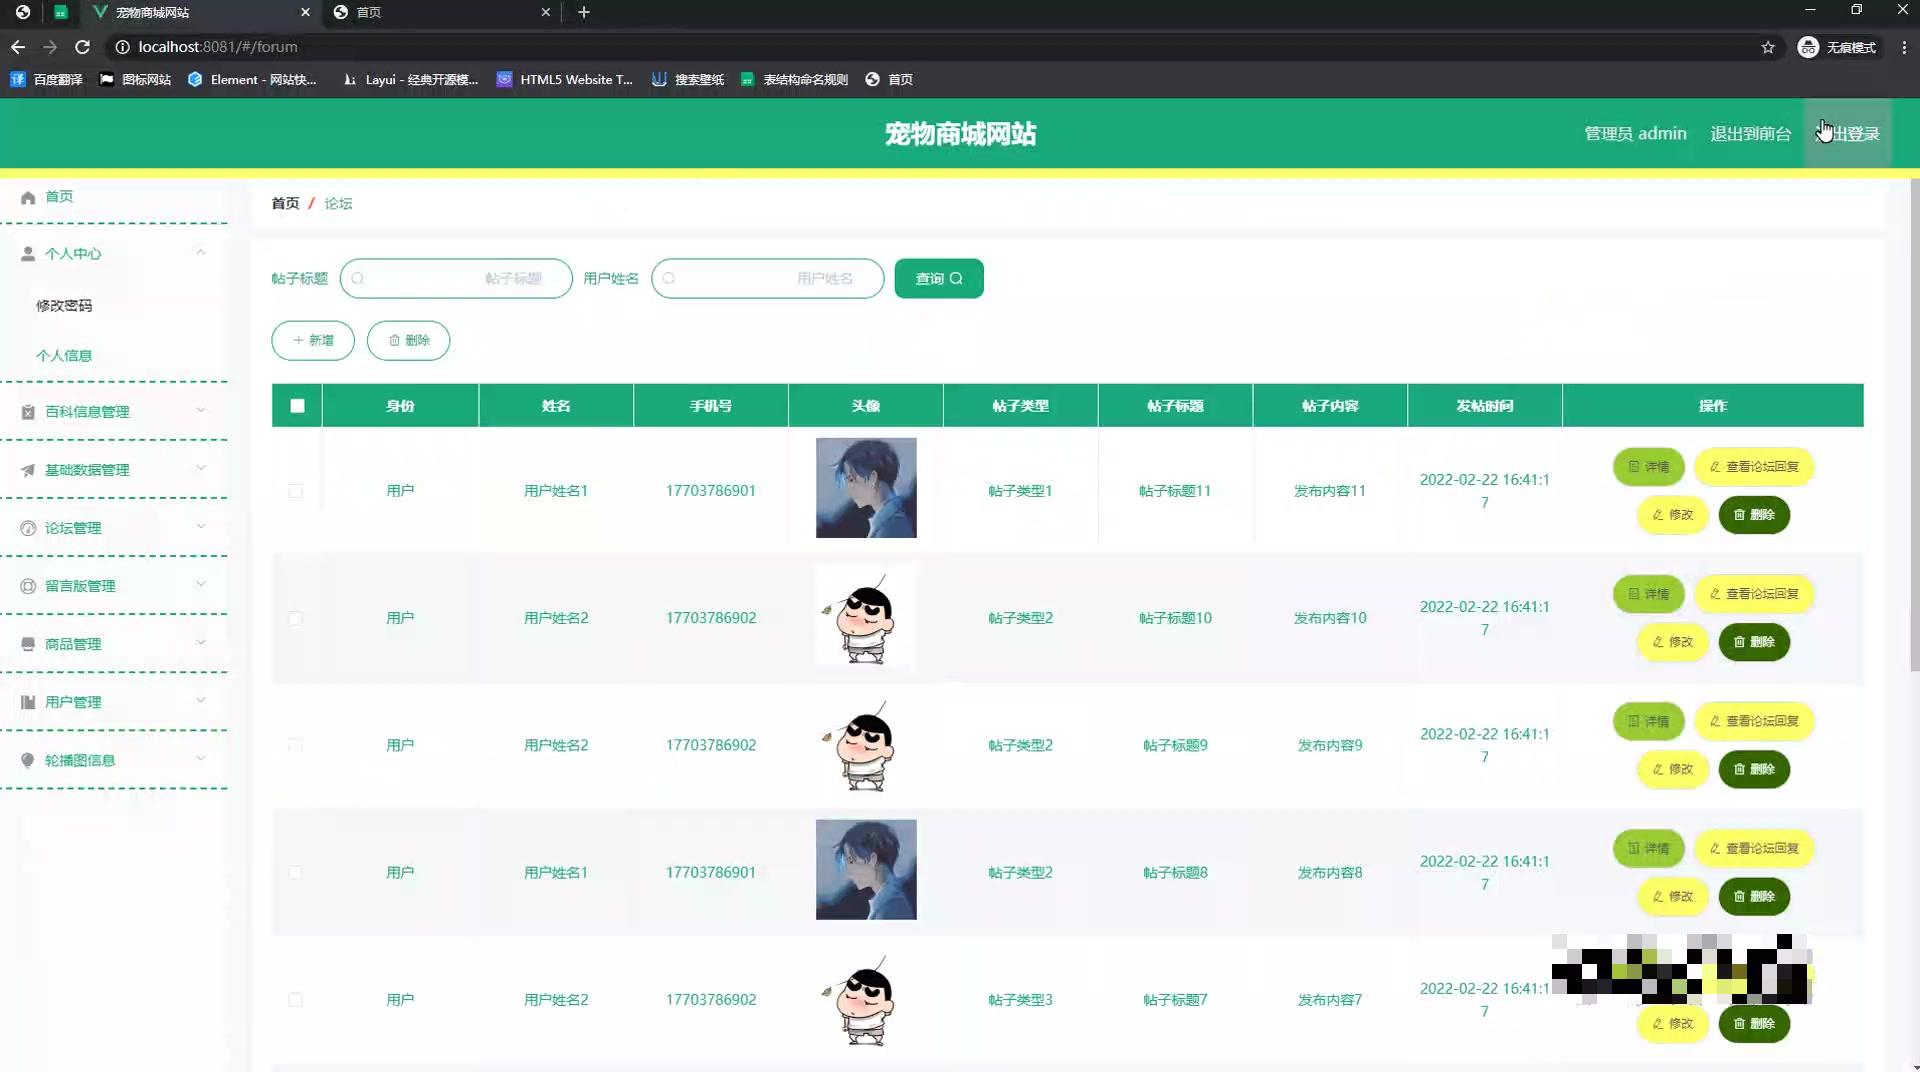Viewport: 1920px width, 1072px height.
Task: Click the home icon in the sidebar
Action: [28, 197]
